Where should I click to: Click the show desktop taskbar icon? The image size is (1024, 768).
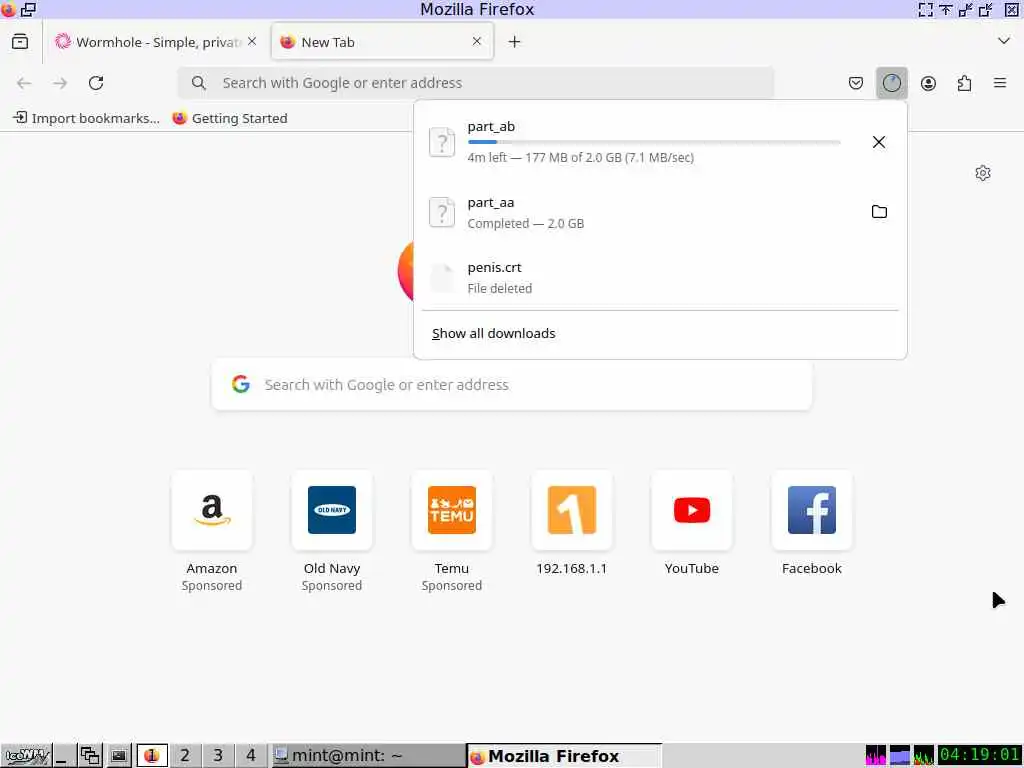click(x=62, y=756)
